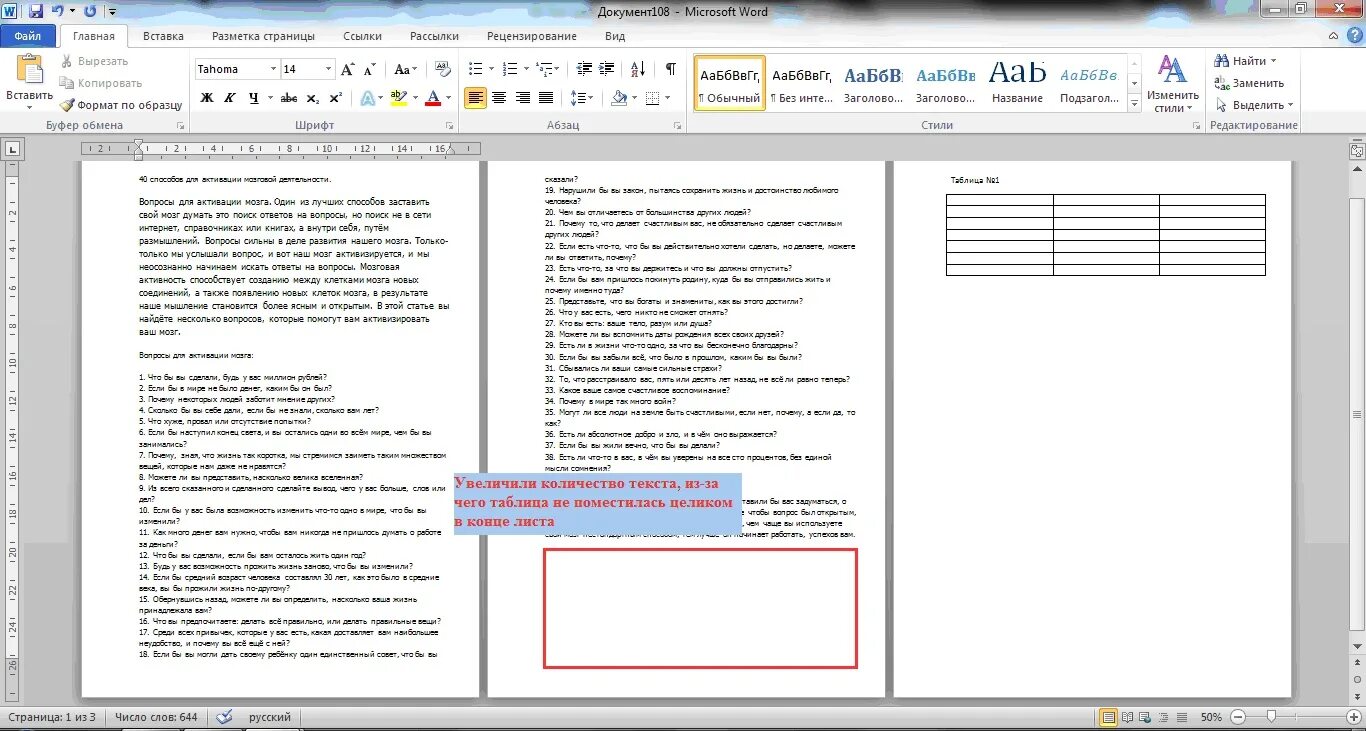Click Число слов: 644 in status bar
Image resolution: width=1366 pixels, height=731 pixels.
point(156,717)
